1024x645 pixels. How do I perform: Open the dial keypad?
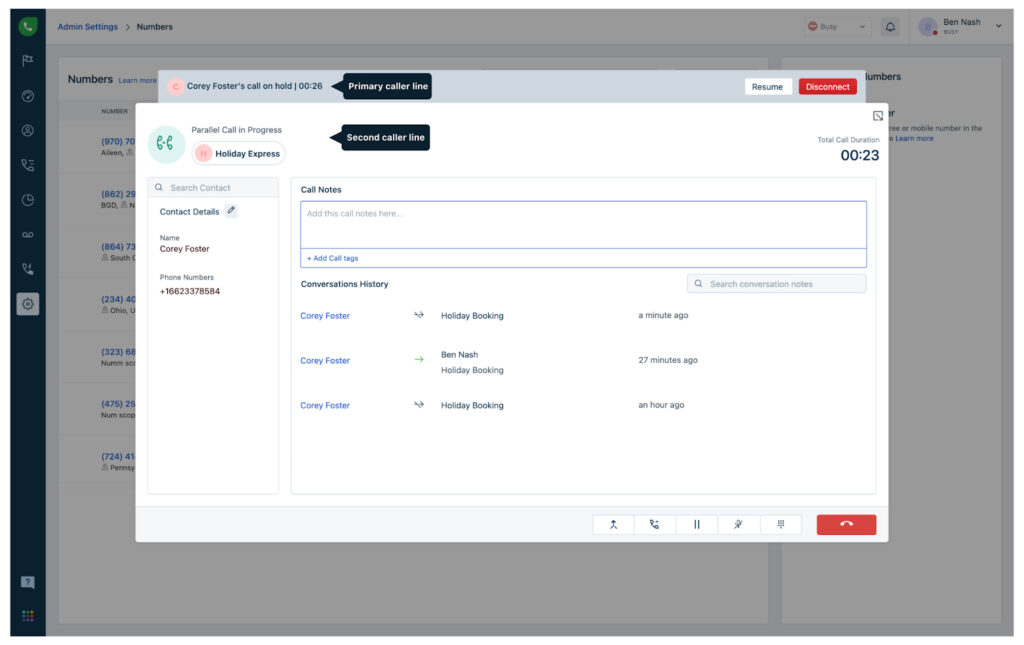pos(780,524)
